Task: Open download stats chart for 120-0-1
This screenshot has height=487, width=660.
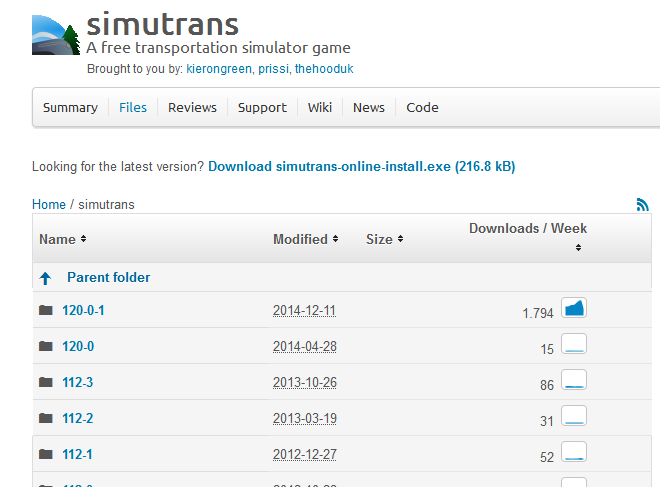Action: pos(574,308)
